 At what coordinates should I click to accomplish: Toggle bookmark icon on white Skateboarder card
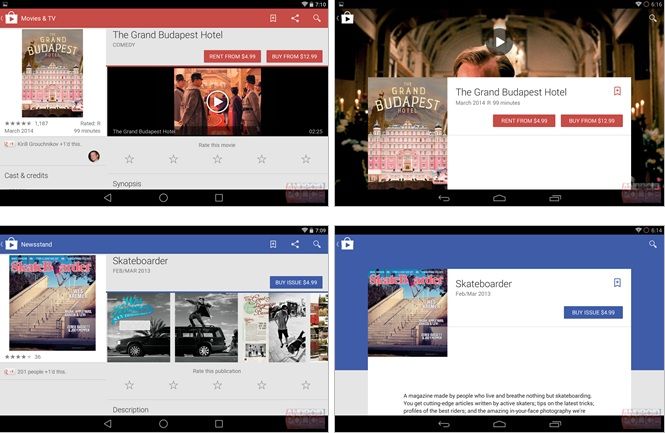(617, 283)
